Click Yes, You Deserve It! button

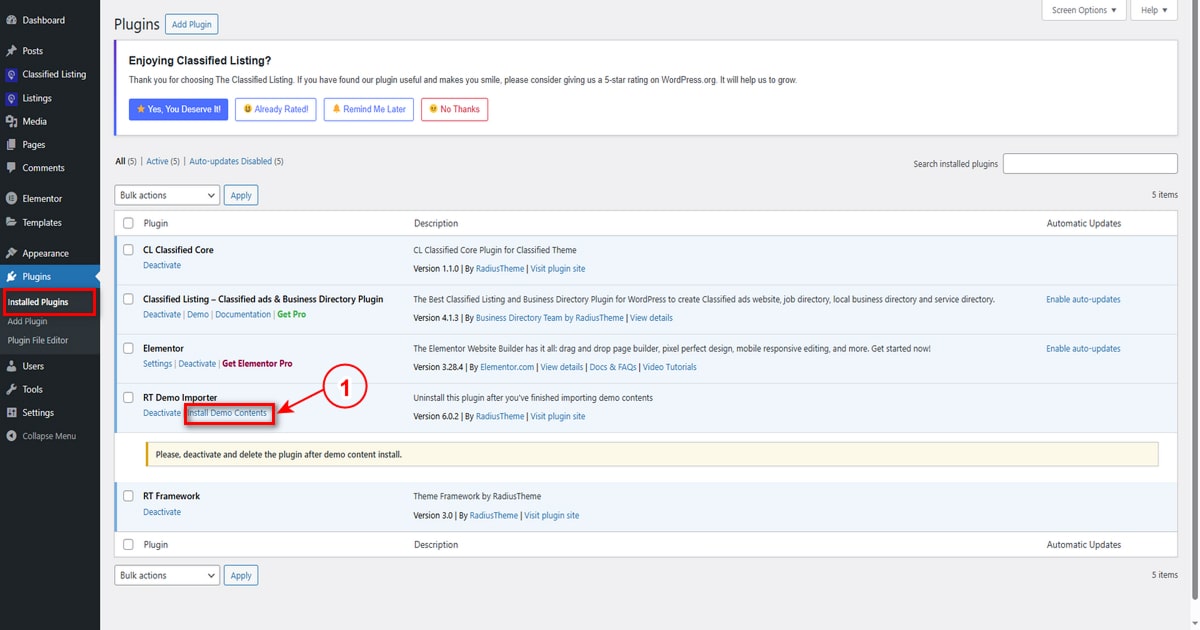coord(179,109)
